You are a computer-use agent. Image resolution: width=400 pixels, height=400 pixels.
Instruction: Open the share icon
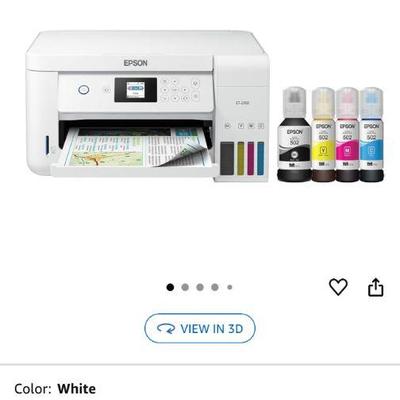pyautogui.click(x=376, y=287)
